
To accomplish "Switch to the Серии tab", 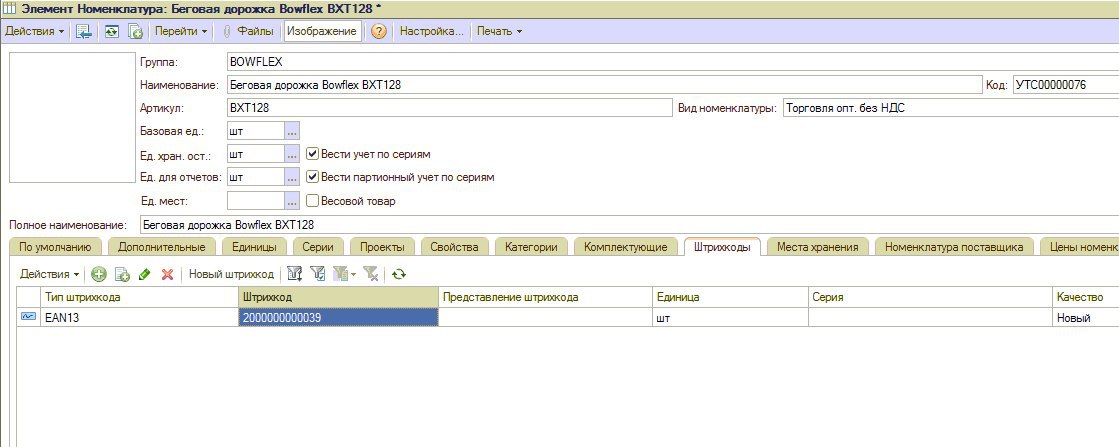I will coord(318,247).
